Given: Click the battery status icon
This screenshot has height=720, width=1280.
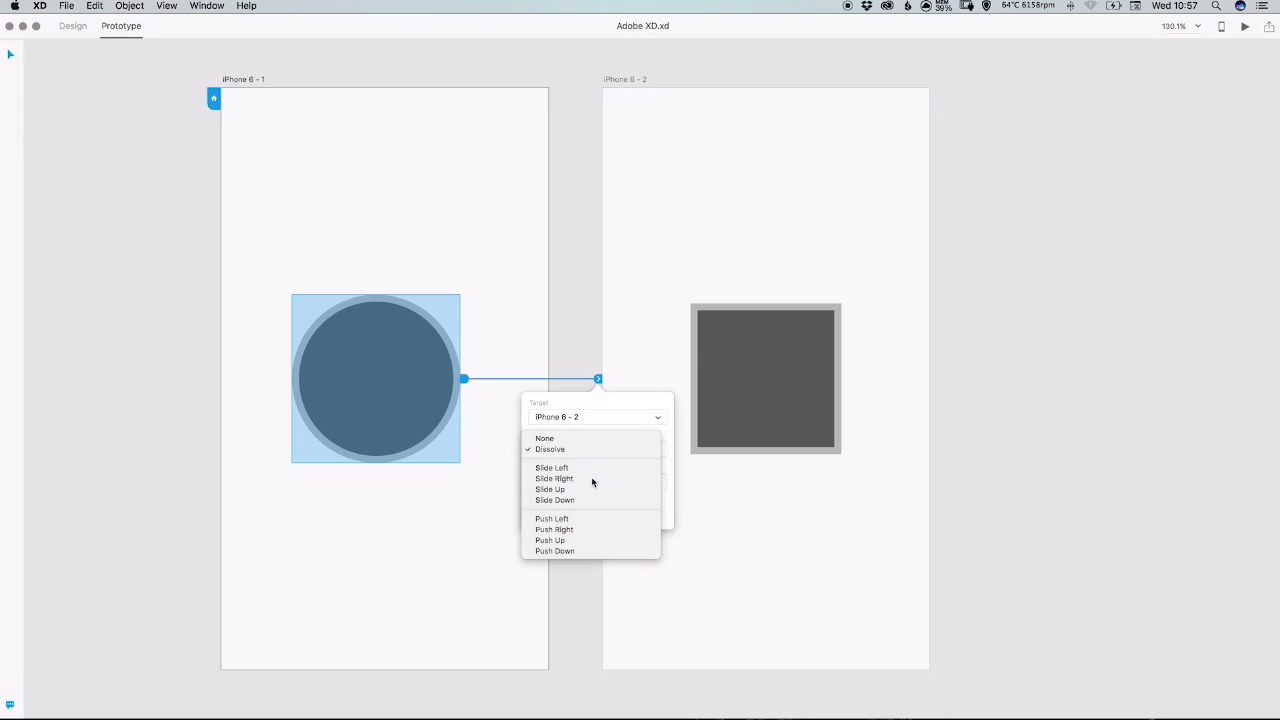Looking at the screenshot, I should (x=1113, y=6).
